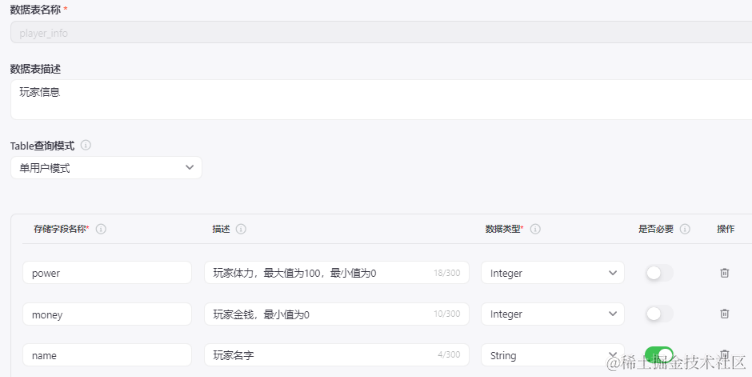The width and height of the screenshot is (752, 377).
Task: Click info icon beside 描述 header
Action: (x=241, y=229)
